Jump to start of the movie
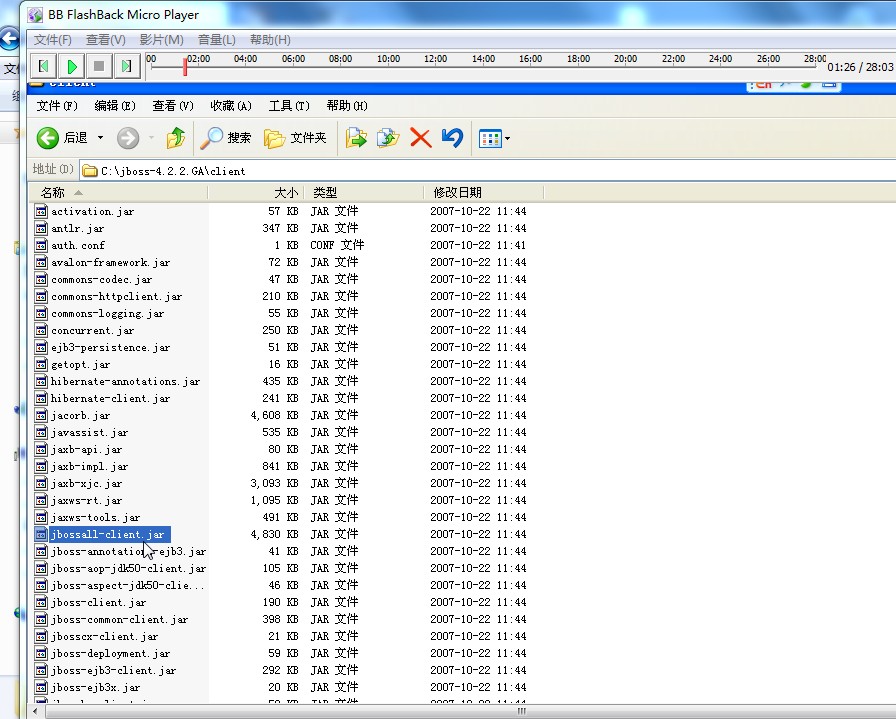The height and width of the screenshot is (719, 896). [43, 66]
